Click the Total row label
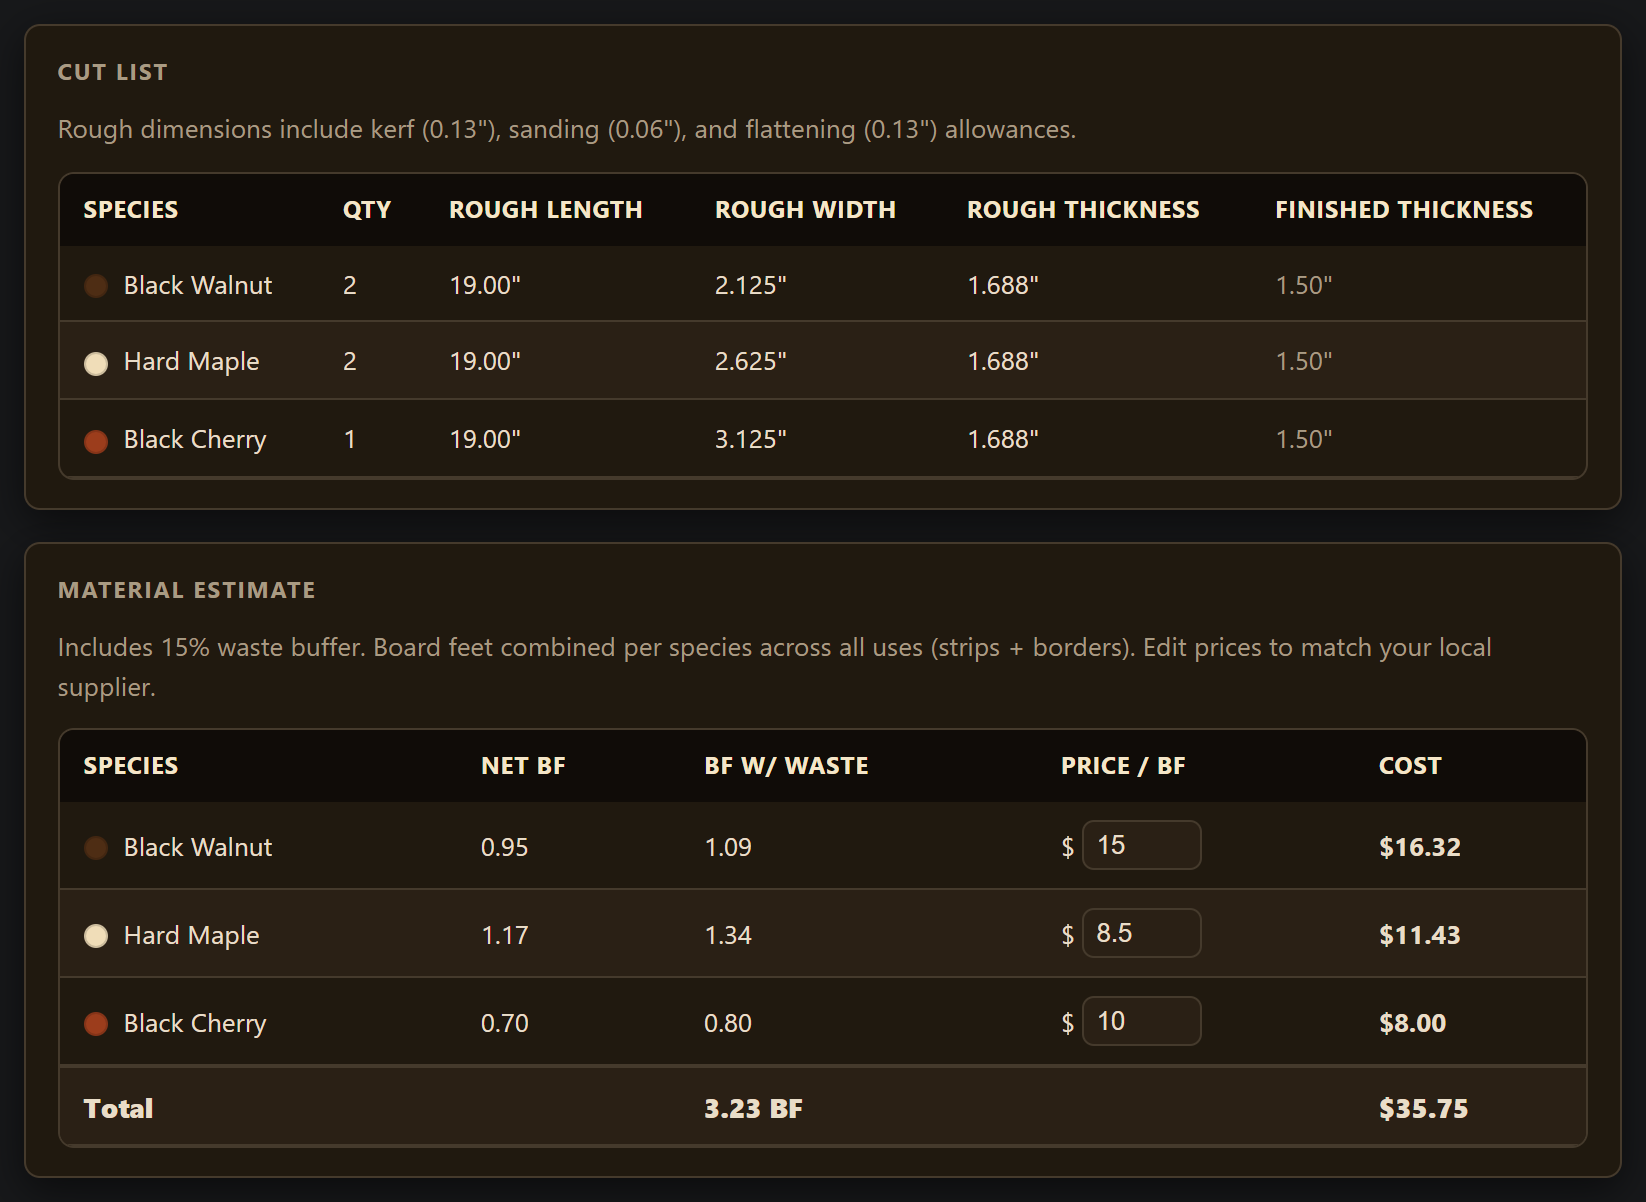 pyautogui.click(x=118, y=1108)
